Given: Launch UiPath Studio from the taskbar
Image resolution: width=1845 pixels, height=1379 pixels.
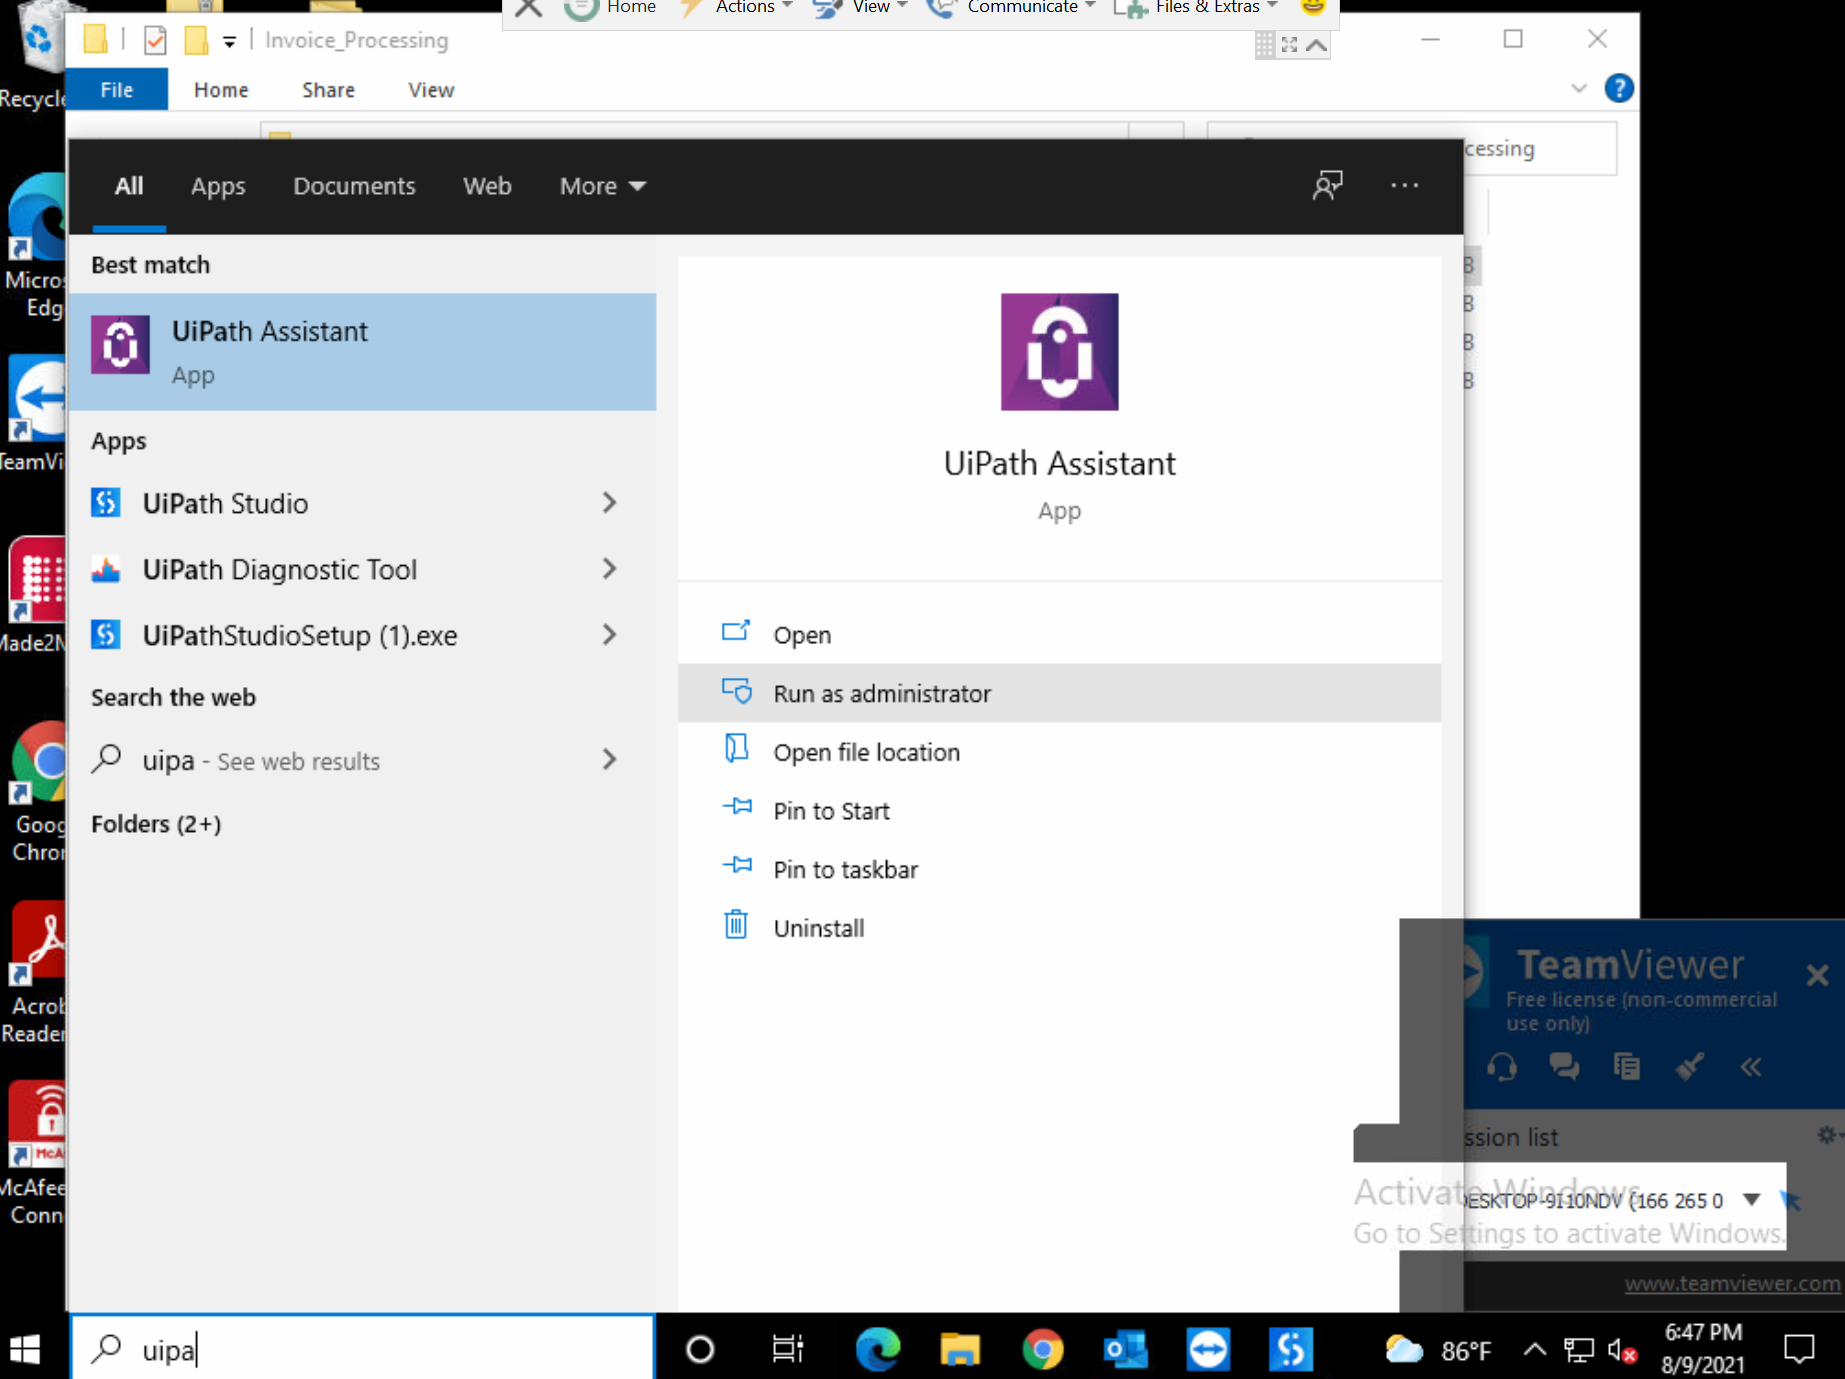Looking at the screenshot, I should 1290,1349.
